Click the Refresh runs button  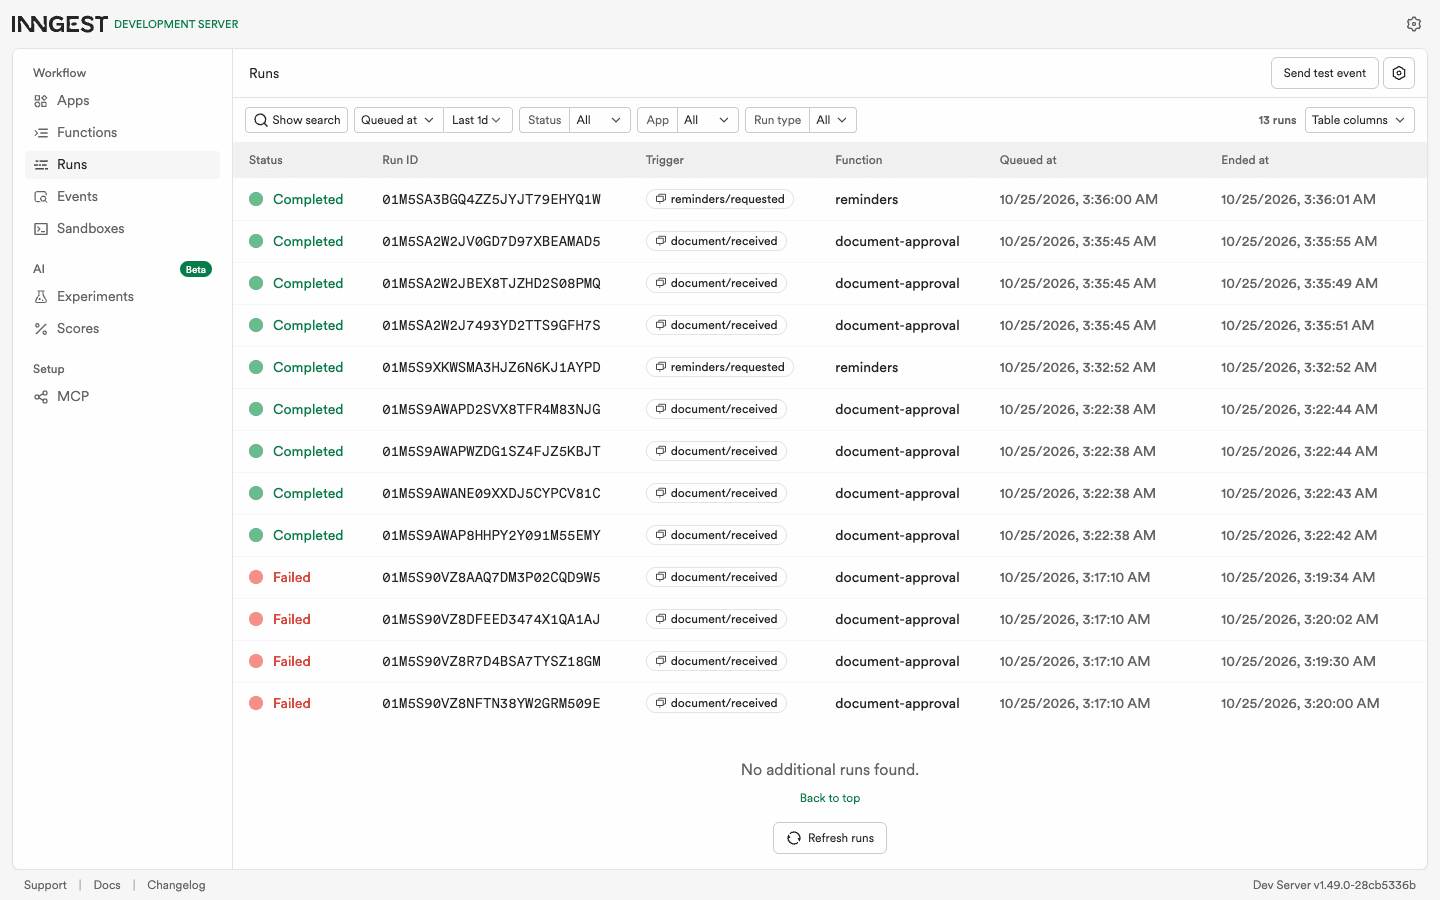pos(830,838)
